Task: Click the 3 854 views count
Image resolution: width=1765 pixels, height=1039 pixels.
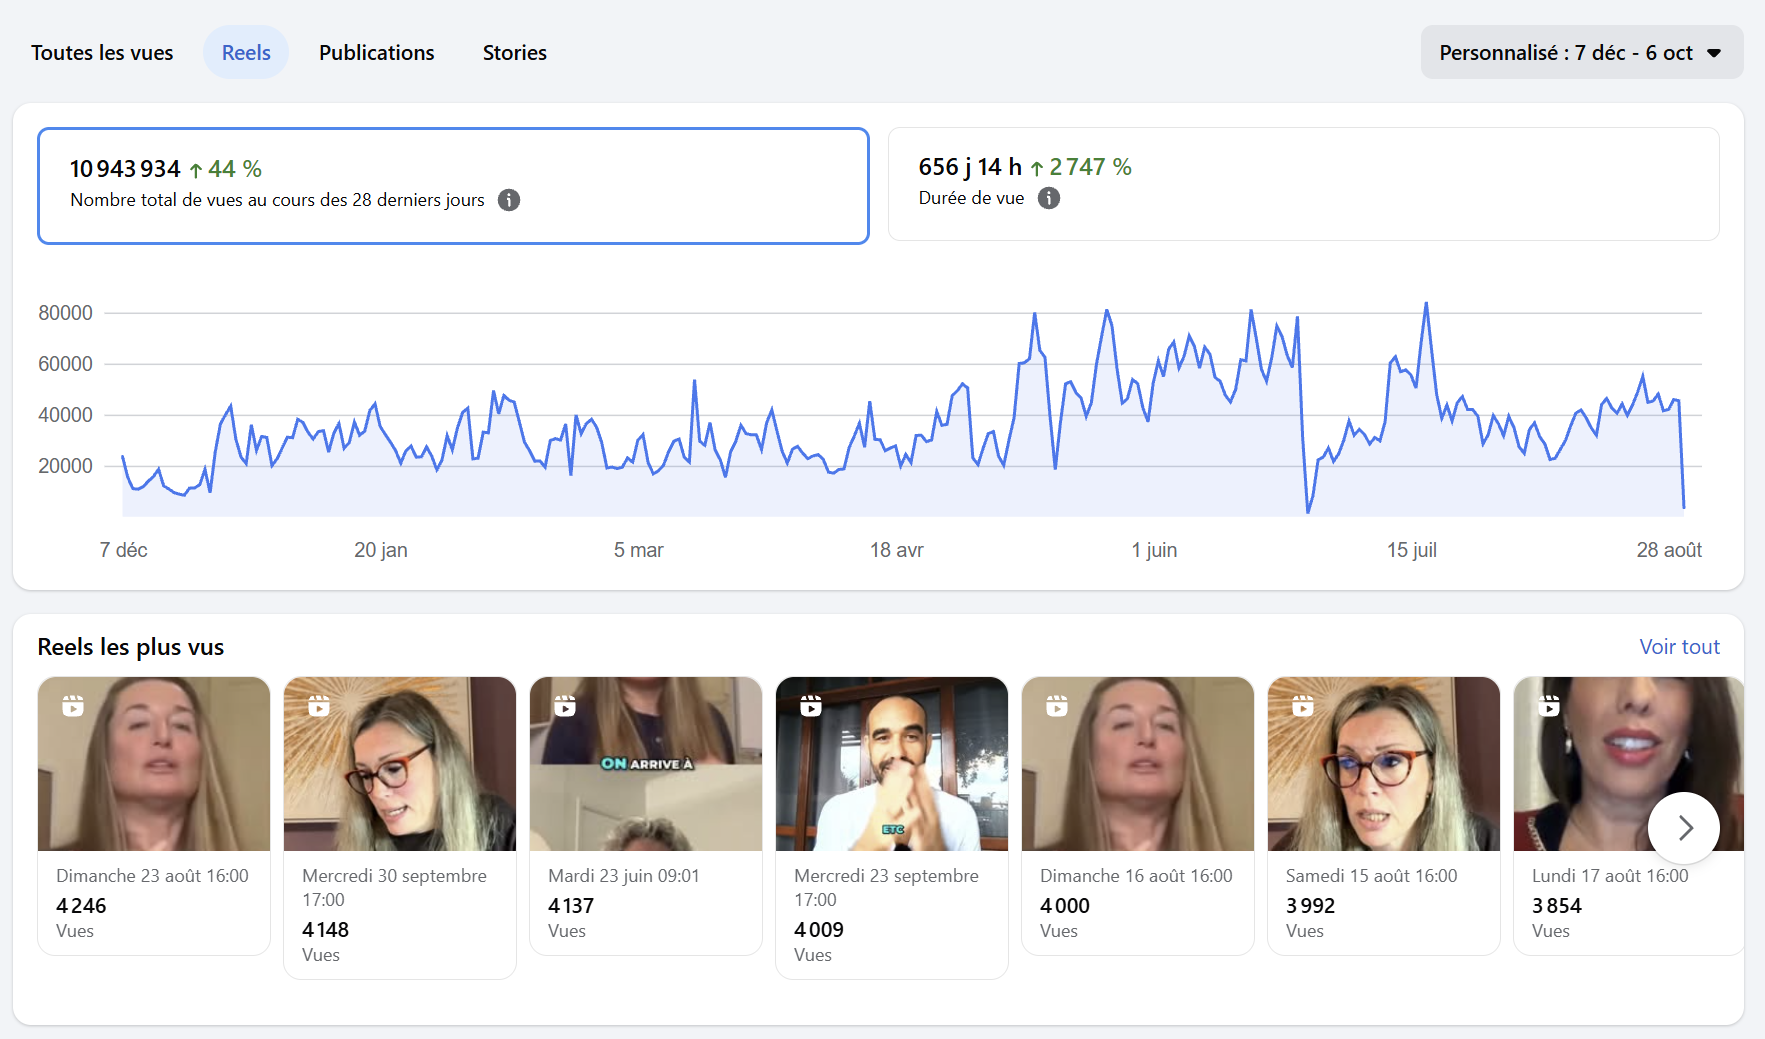Action: [1557, 906]
